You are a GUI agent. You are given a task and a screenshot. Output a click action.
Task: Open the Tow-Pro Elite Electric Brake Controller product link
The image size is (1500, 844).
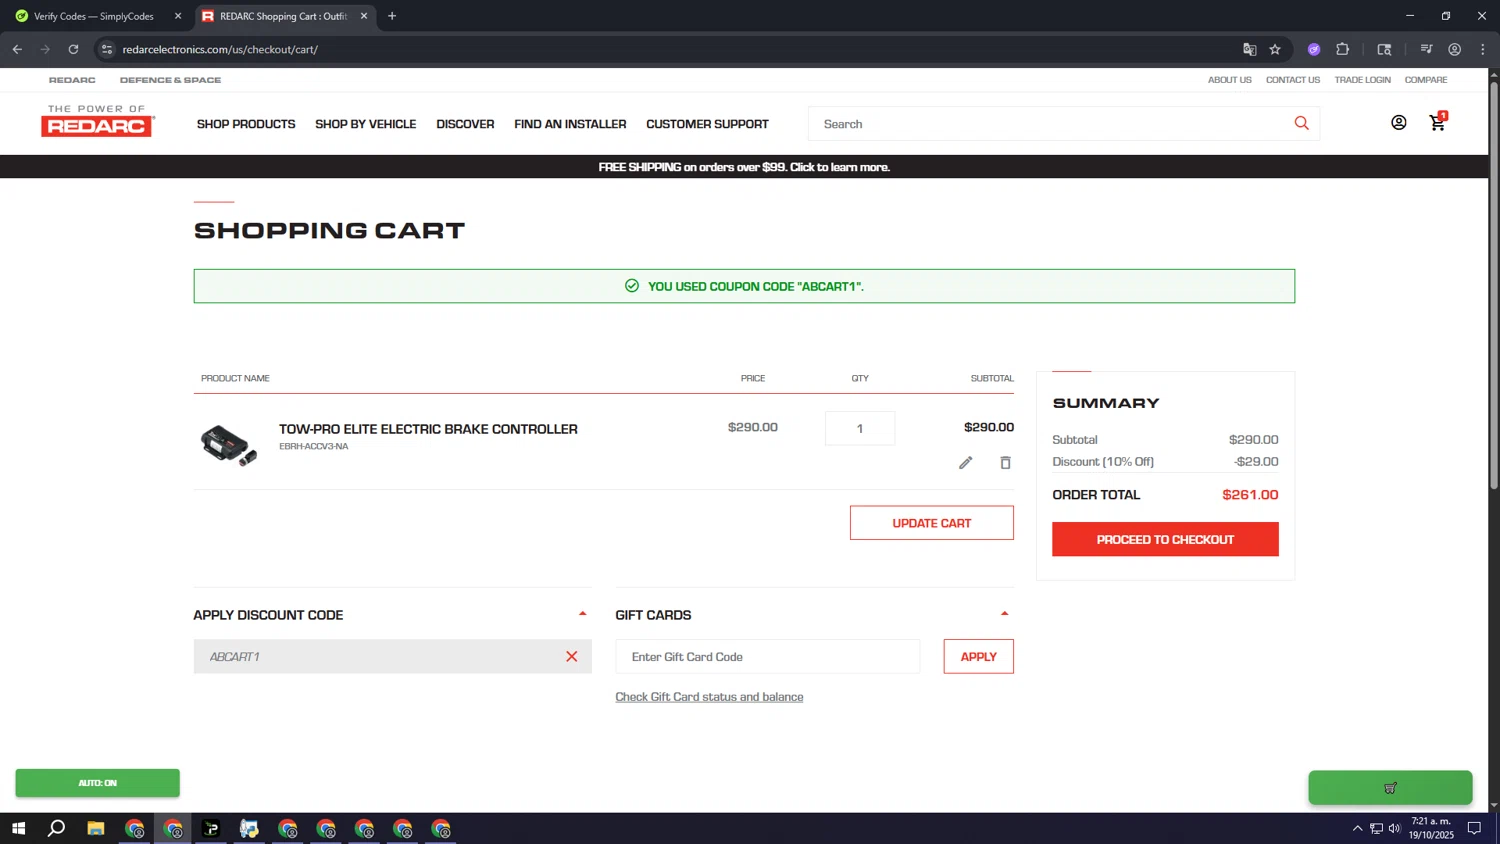click(x=428, y=429)
